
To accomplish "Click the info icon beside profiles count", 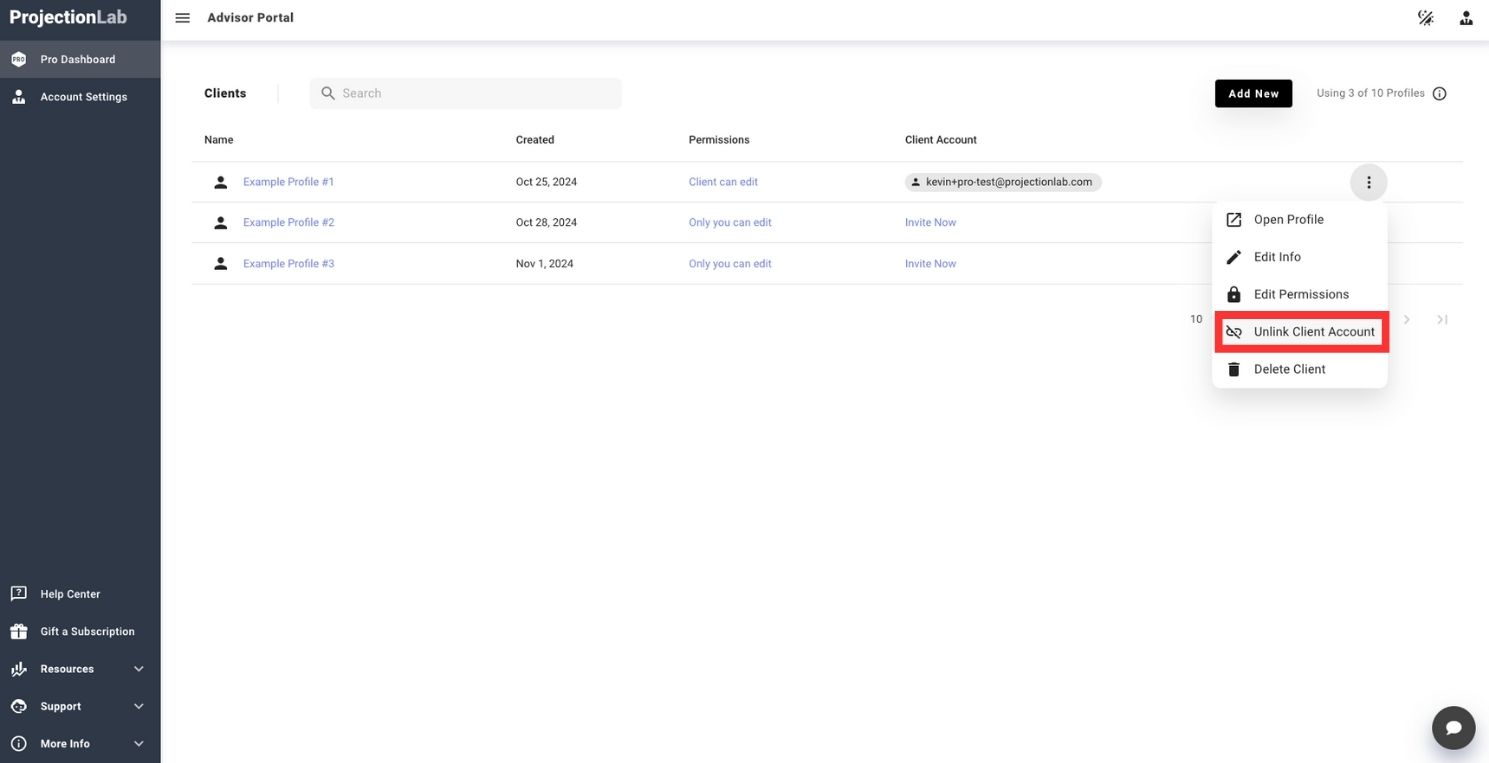I will point(1440,94).
